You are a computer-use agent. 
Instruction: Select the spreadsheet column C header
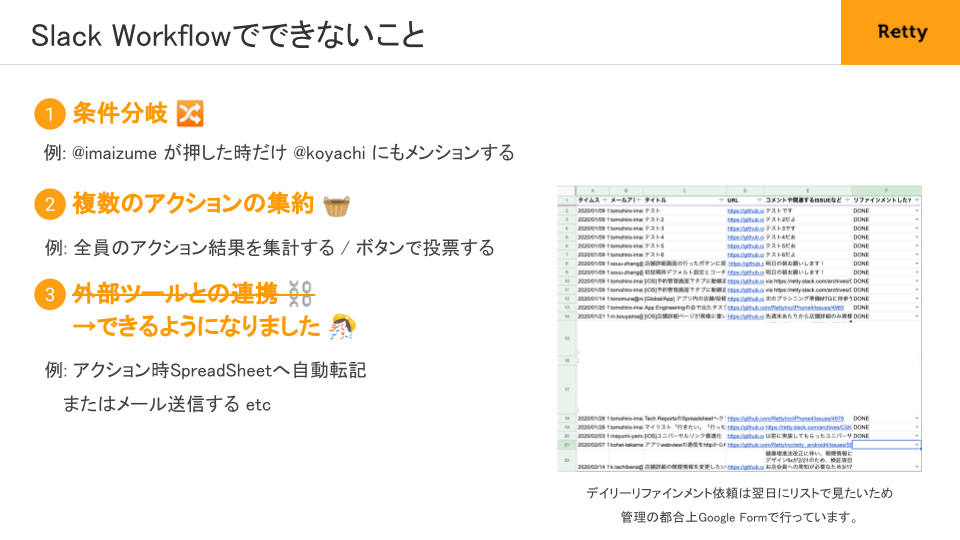(x=684, y=190)
